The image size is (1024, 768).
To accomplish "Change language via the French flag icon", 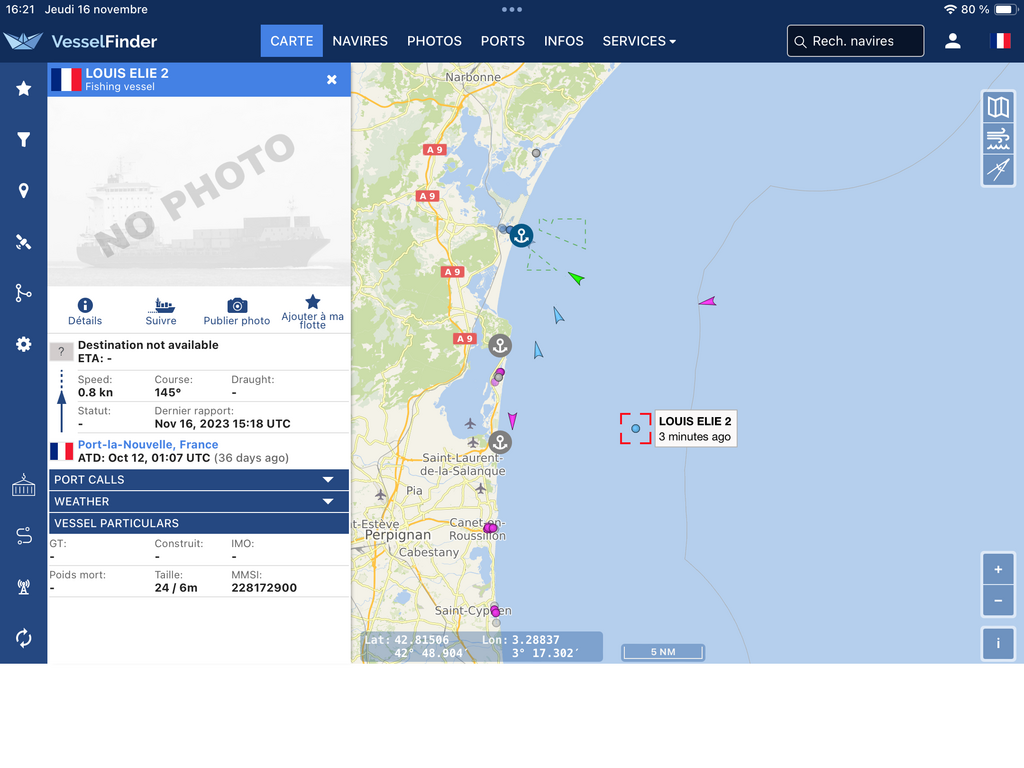I will point(1000,41).
